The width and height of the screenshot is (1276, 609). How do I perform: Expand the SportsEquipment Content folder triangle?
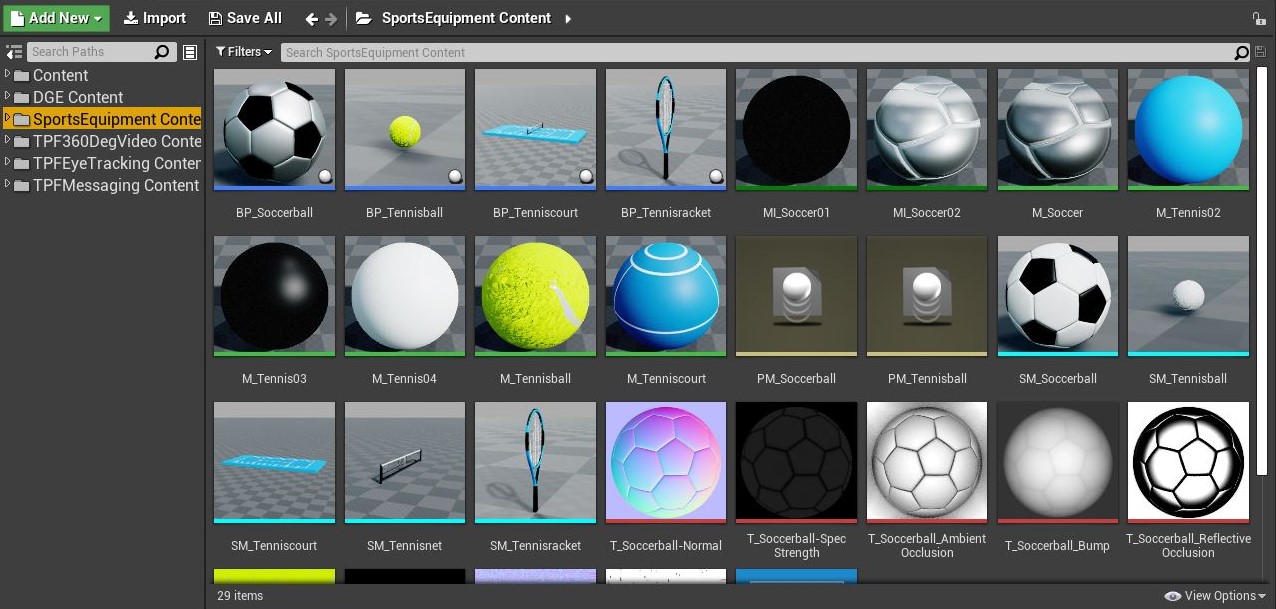click(x=8, y=119)
